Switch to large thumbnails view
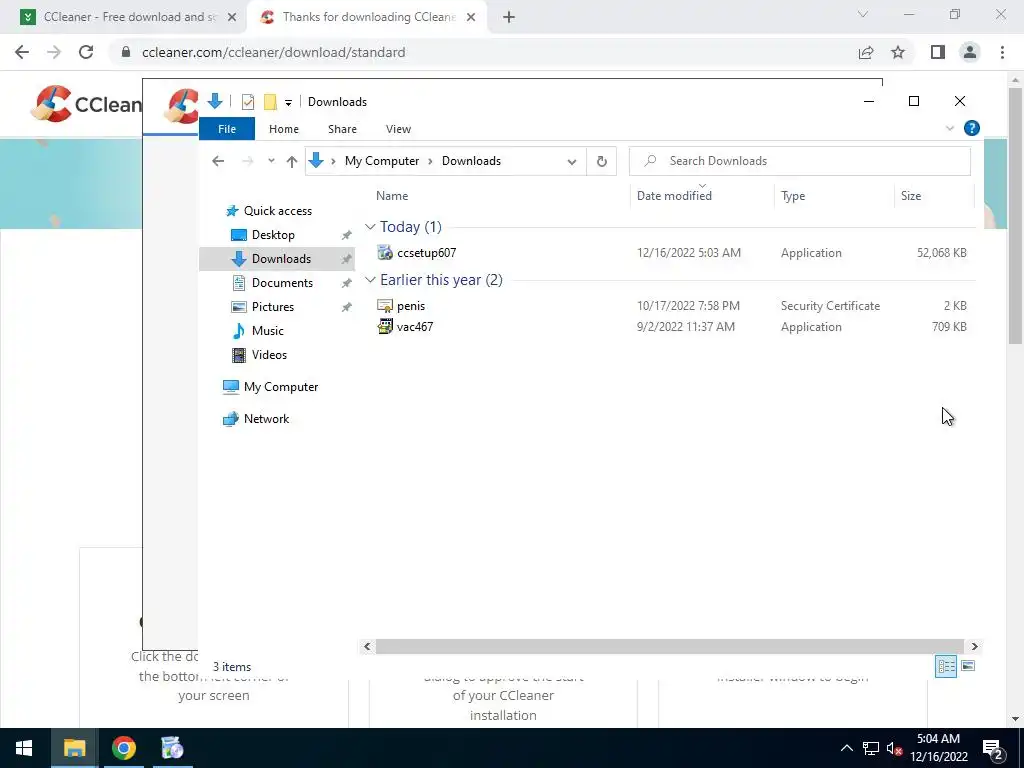 [968, 666]
